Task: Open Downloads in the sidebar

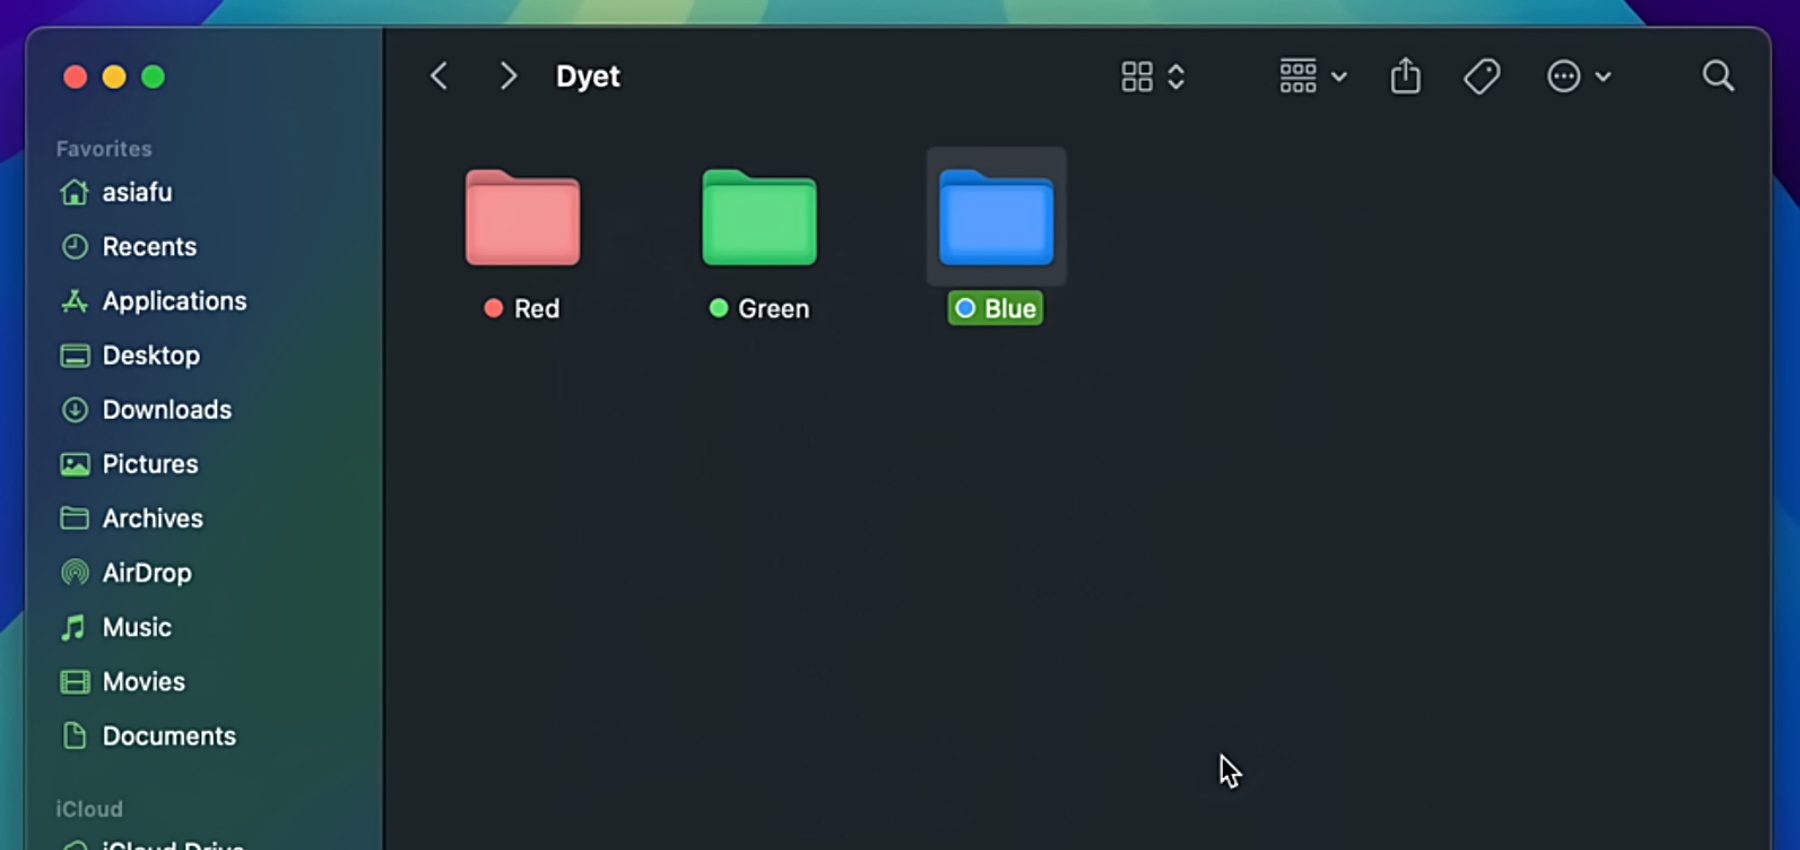Action: point(167,410)
